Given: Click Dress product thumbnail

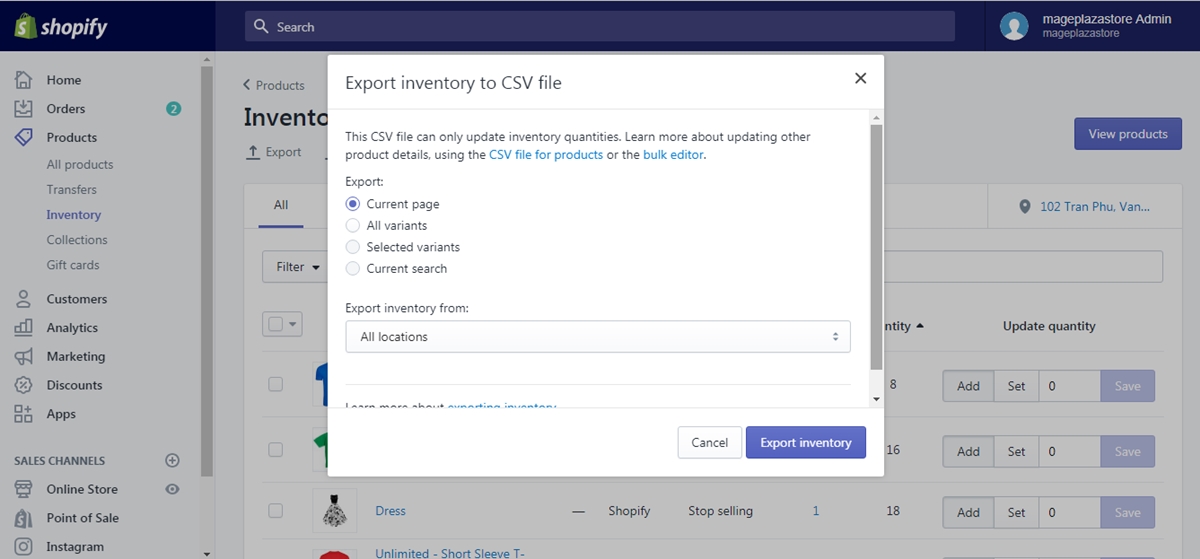Looking at the screenshot, I should coord(334,511).
